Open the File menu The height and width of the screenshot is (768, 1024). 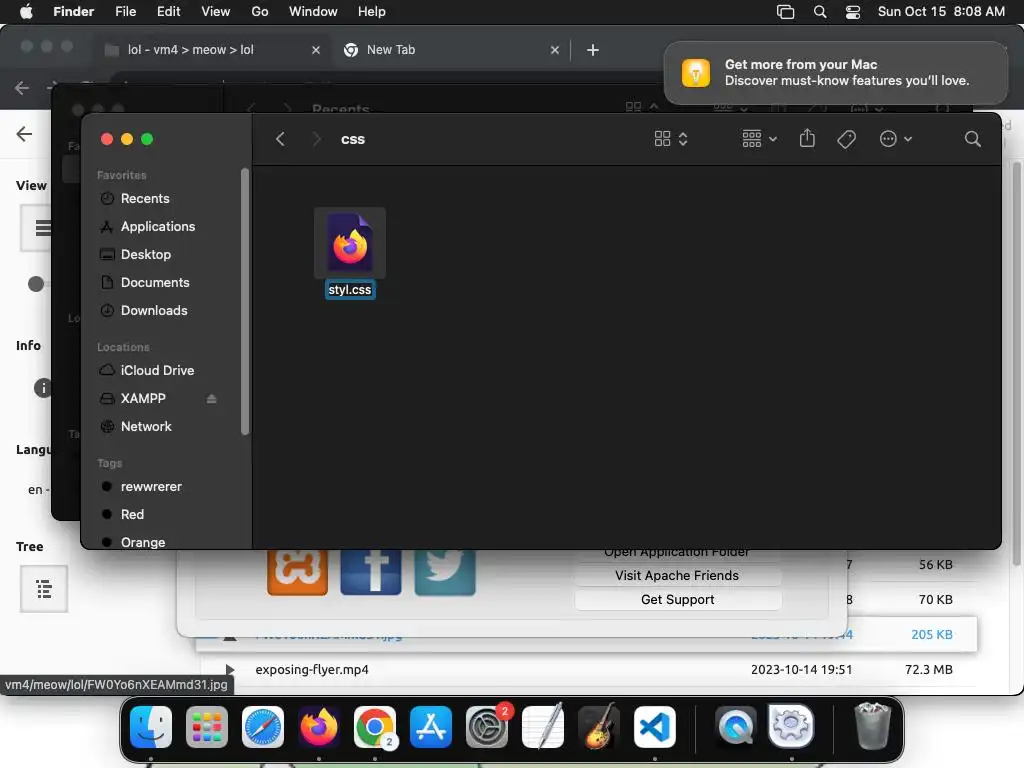pos(125,12)
